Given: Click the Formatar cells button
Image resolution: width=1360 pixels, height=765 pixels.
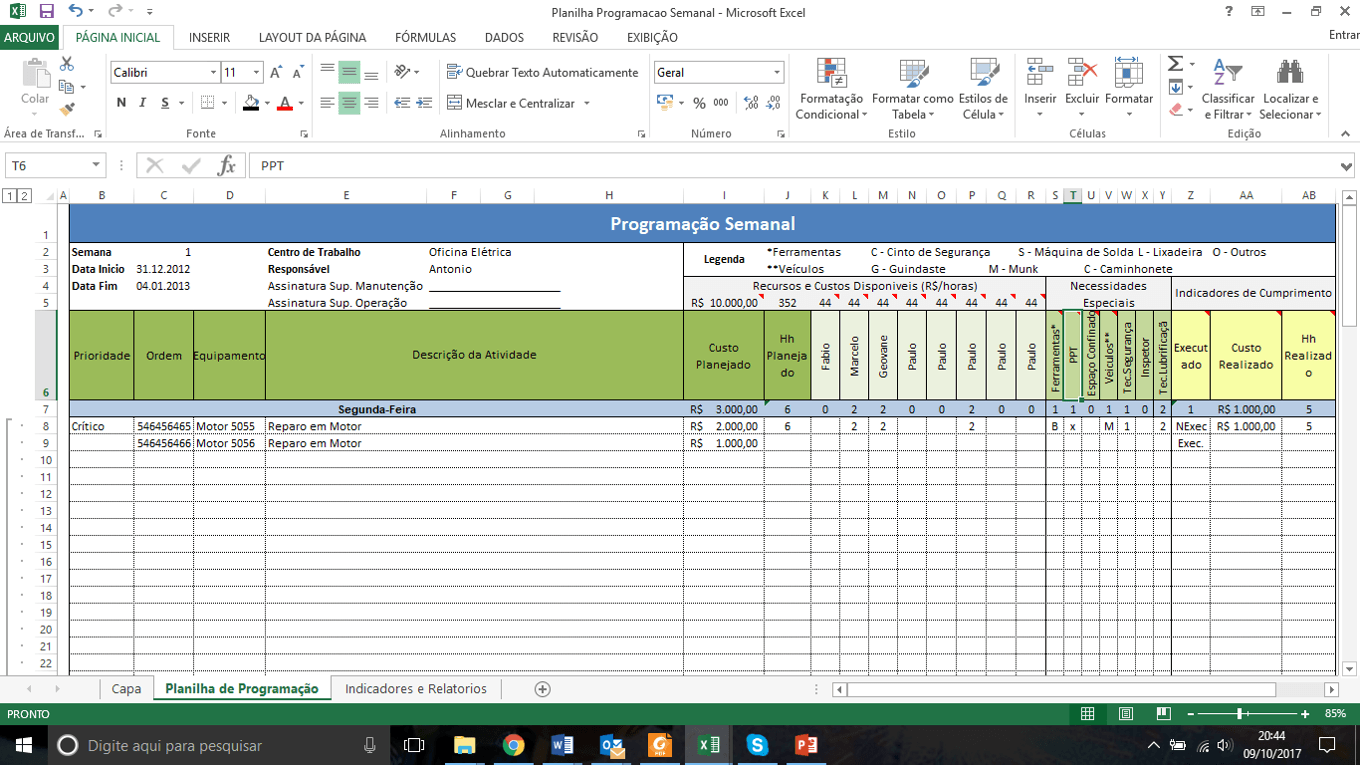Looking at the screenshot, I should pos(1129,89).
